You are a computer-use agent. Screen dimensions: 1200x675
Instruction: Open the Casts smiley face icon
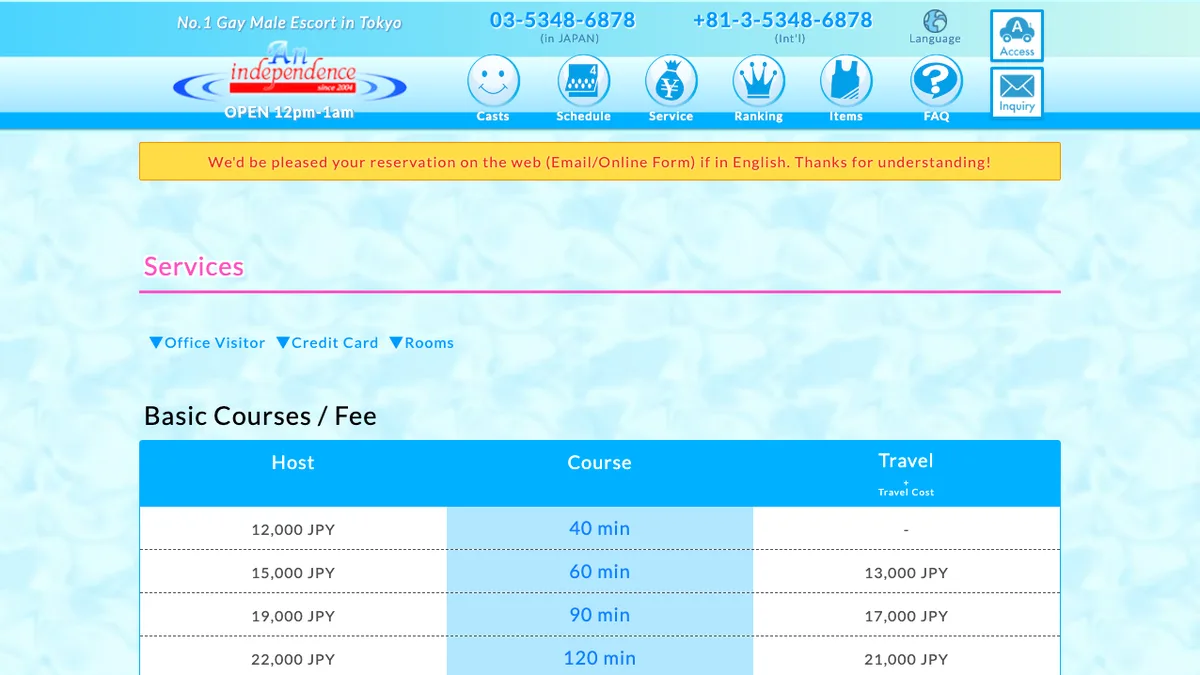[x=493, y=82]
